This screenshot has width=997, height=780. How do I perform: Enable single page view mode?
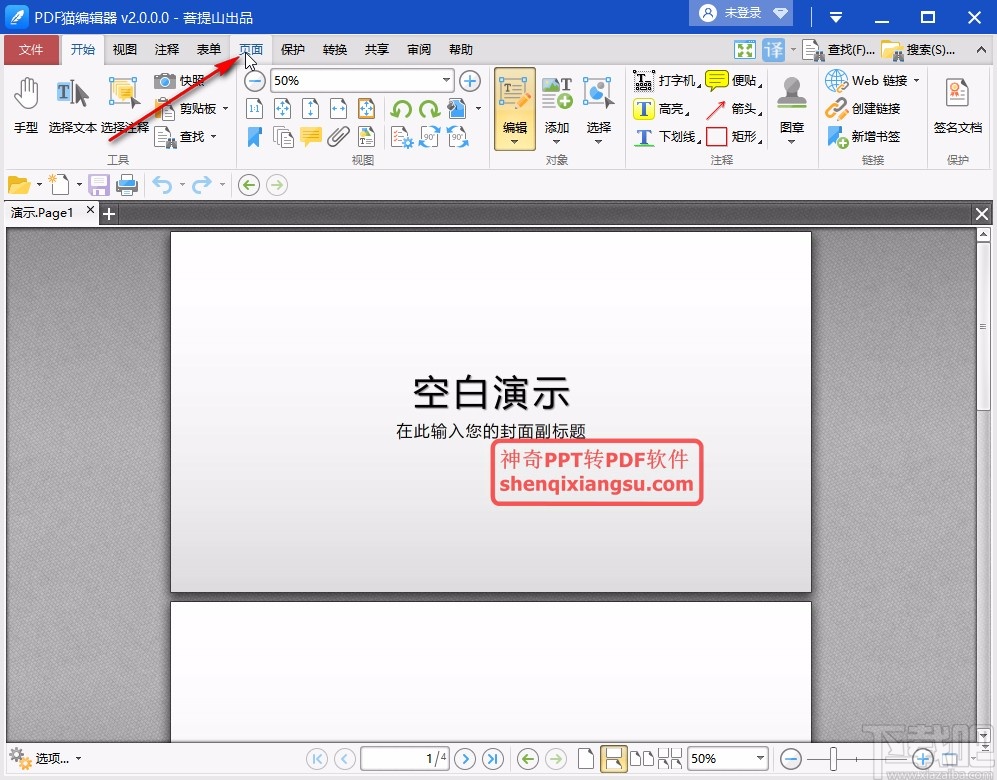click(587, 758)
